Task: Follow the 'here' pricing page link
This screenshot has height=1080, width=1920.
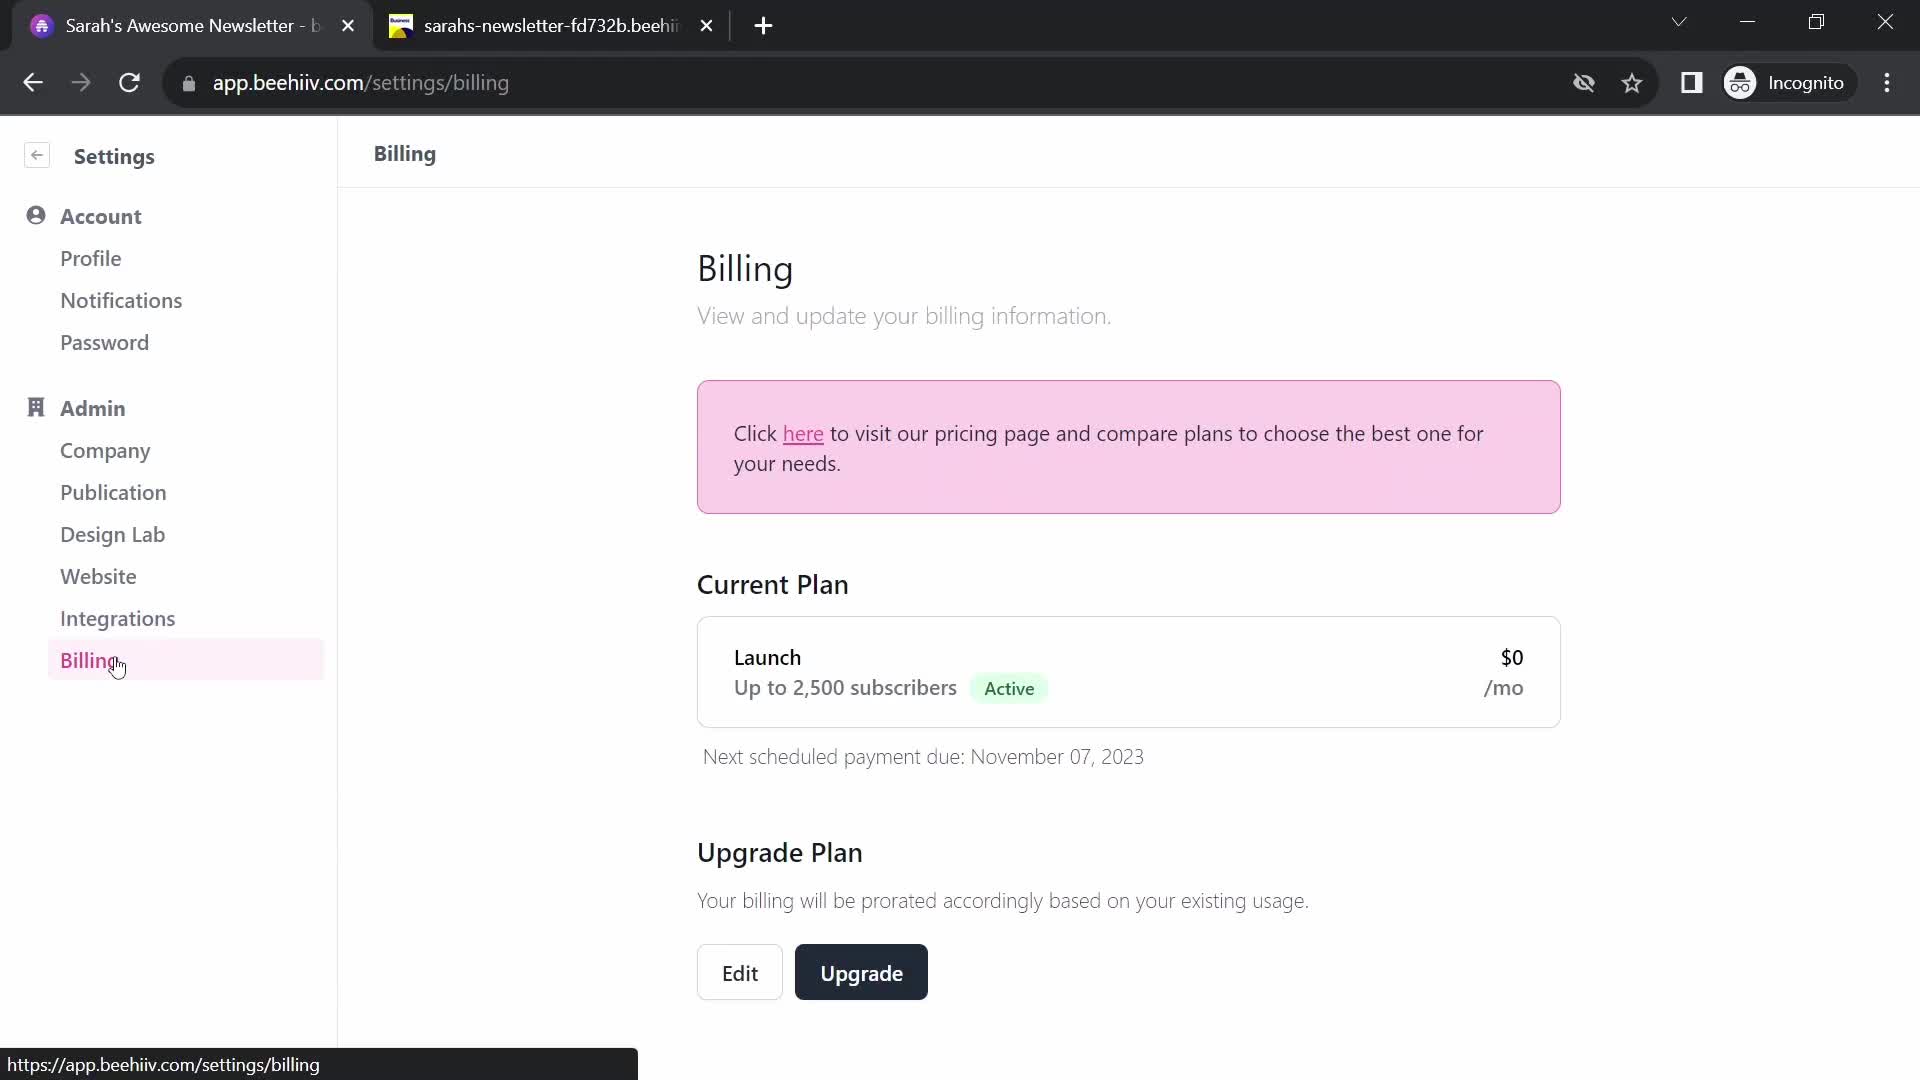Action: pos(803,434)
